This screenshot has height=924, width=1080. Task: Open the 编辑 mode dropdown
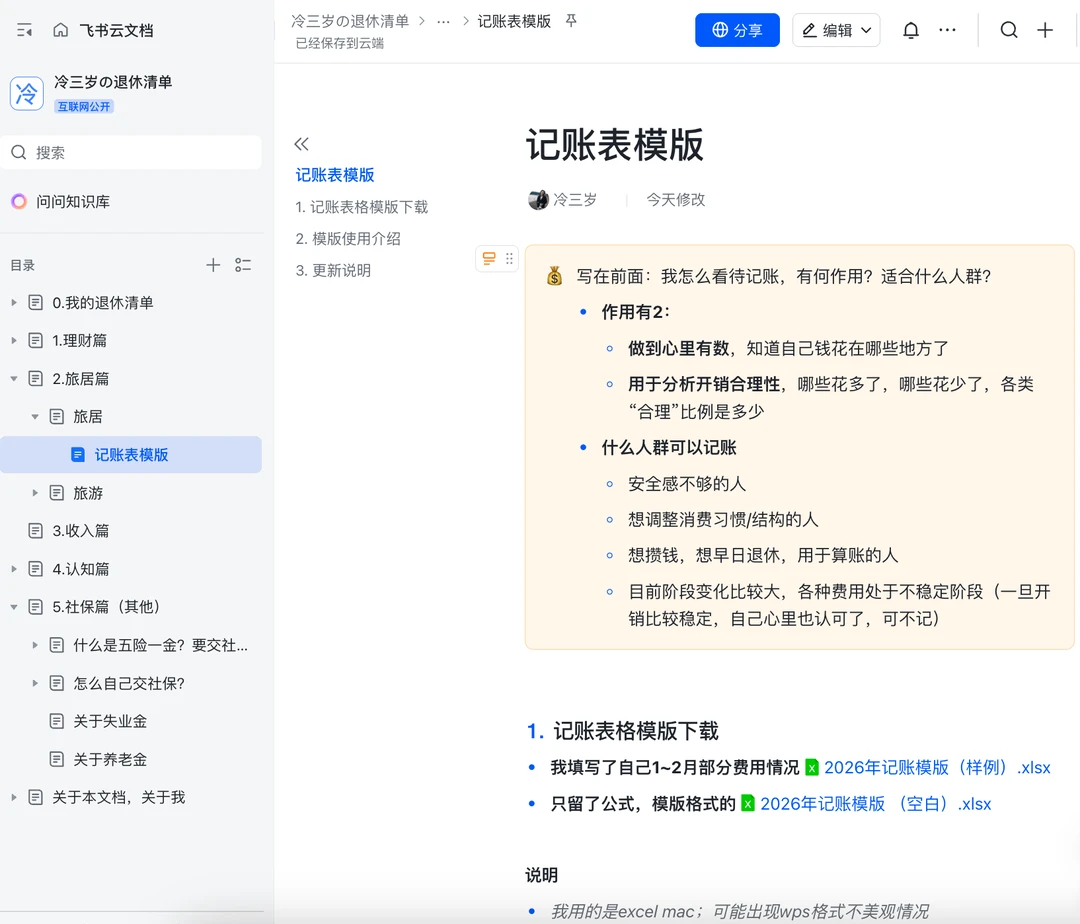coord(836,30)
